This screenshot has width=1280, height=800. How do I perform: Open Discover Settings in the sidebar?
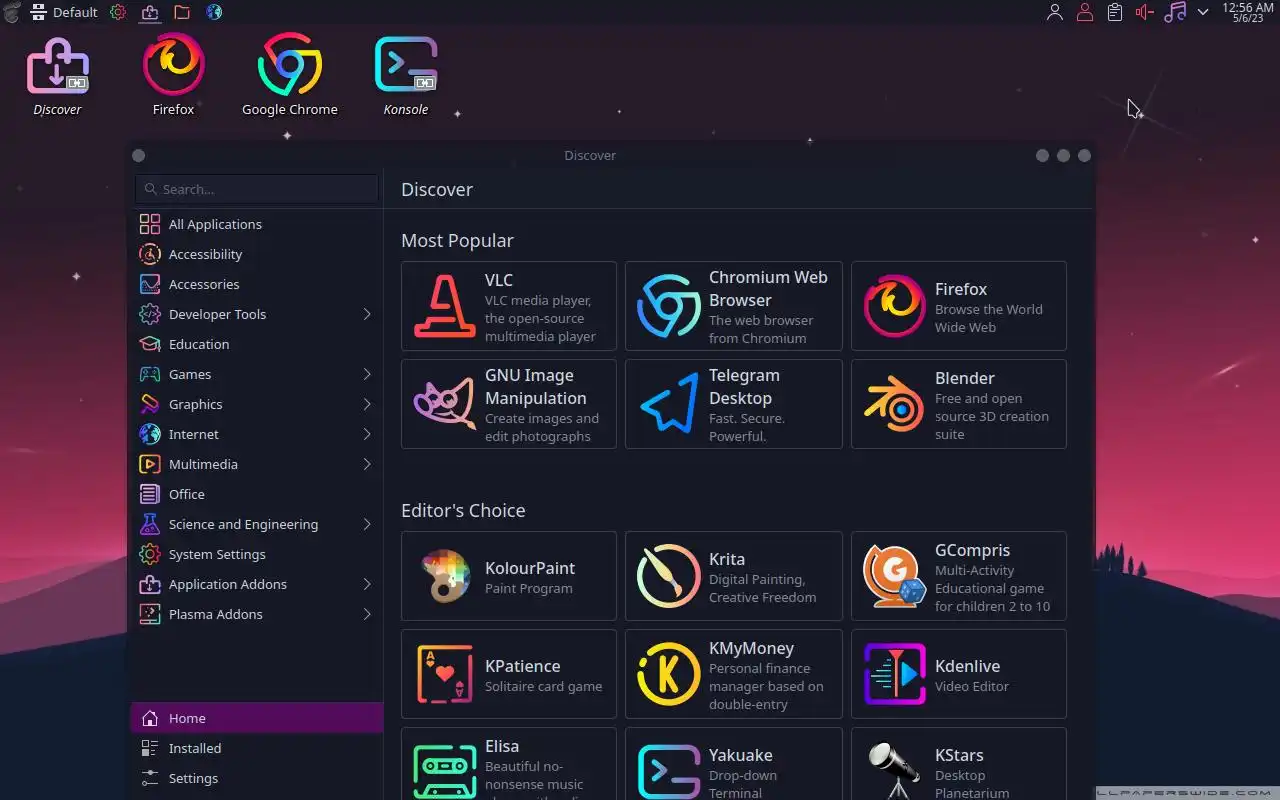pyautogui.click(x=256, y=778)
